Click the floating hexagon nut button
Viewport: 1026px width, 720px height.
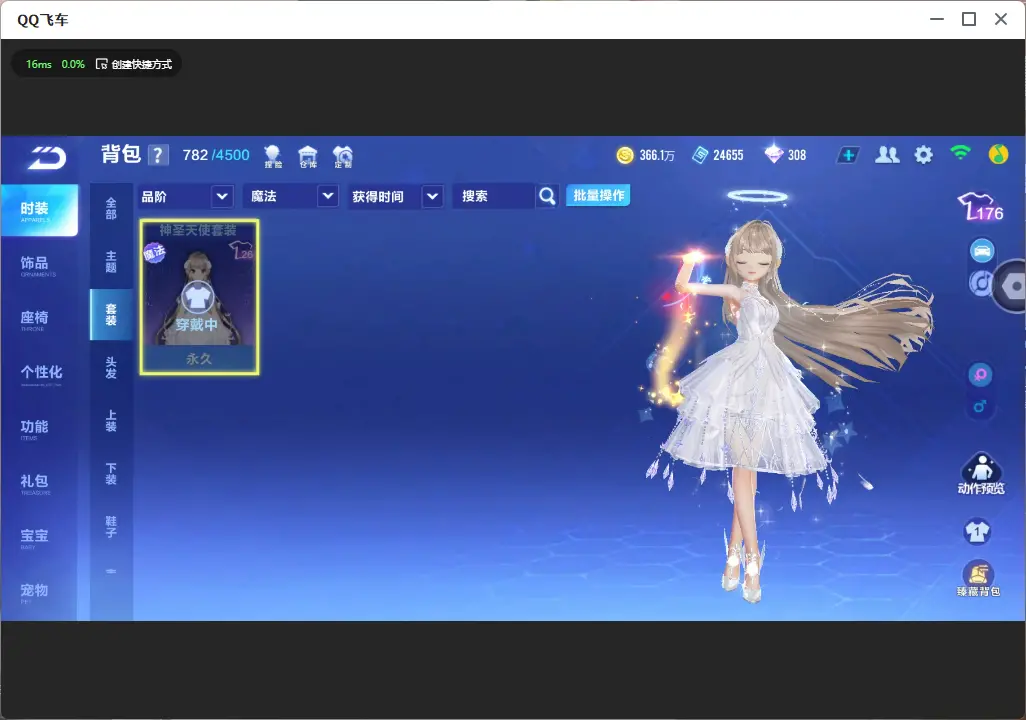coord(1011,286)
